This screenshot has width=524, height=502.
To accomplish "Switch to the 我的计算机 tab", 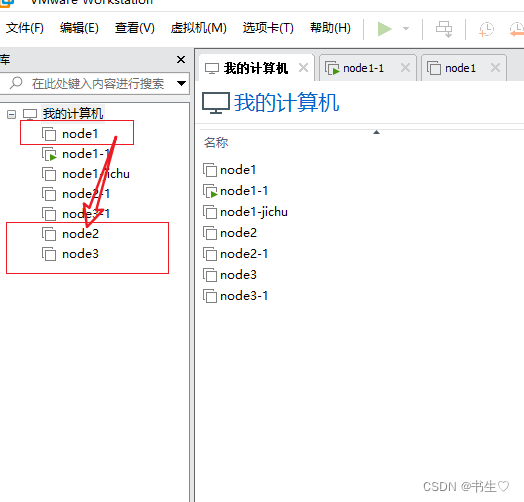I will [x=256, y=68].
